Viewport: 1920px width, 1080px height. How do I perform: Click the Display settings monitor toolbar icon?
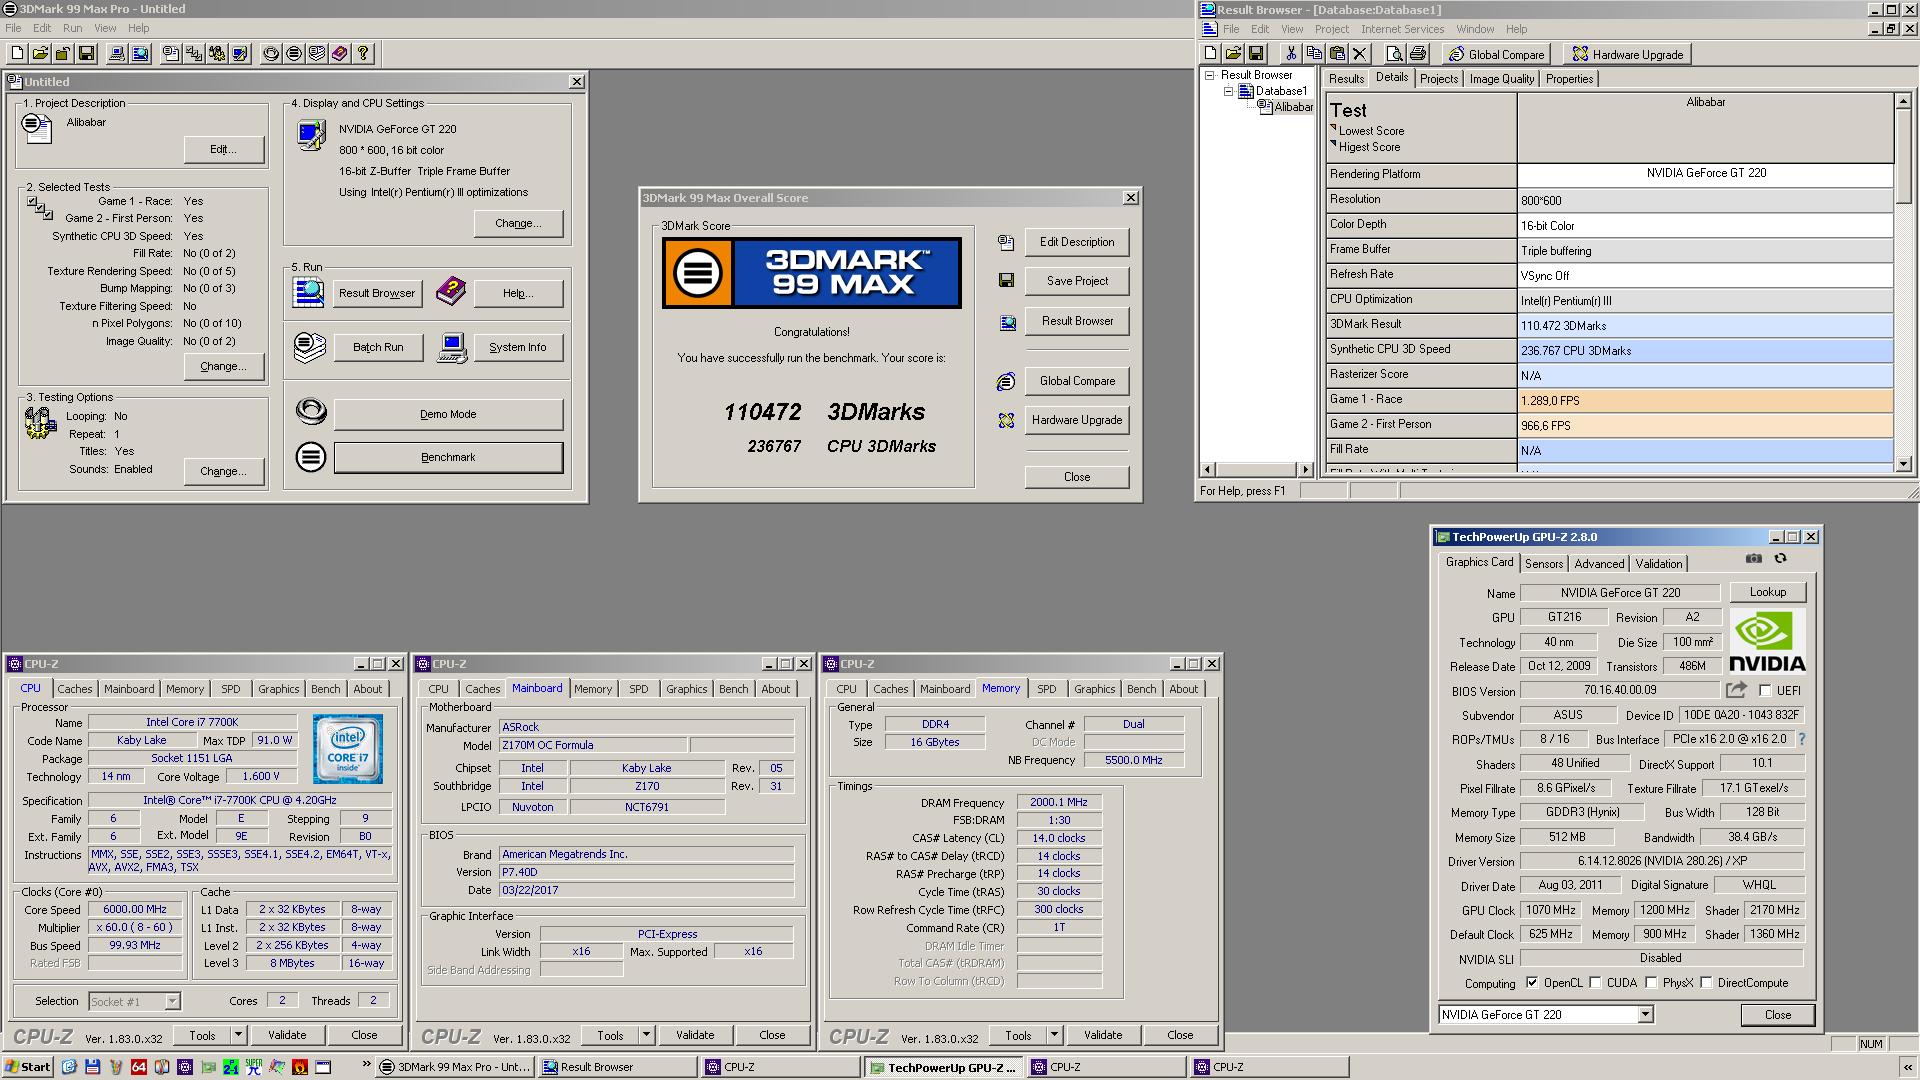pos(240,54)
